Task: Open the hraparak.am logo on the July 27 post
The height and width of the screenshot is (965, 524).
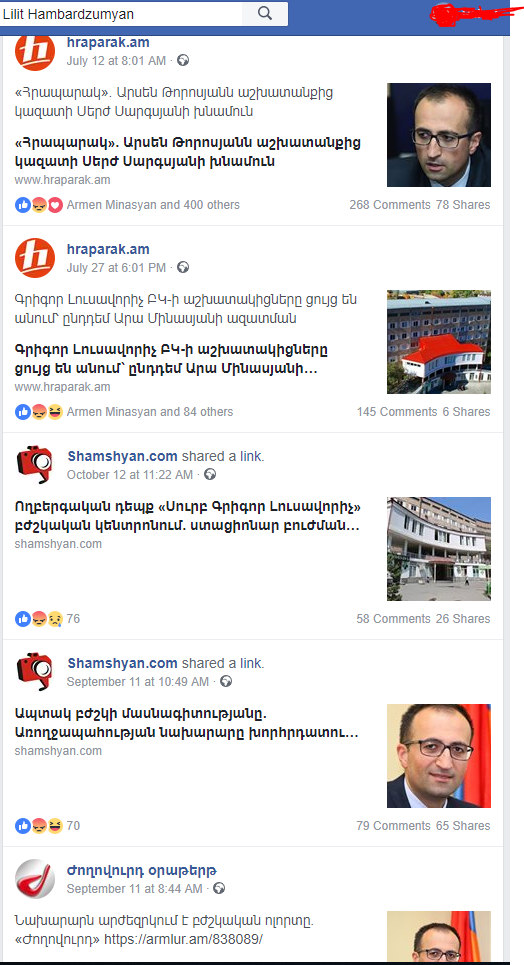Action: (x=35, y=257)
